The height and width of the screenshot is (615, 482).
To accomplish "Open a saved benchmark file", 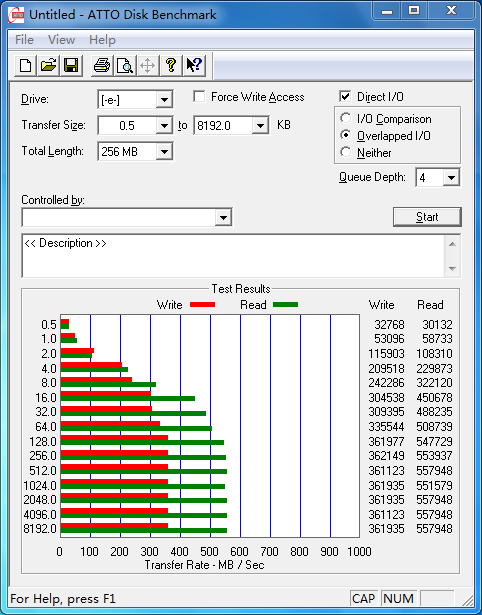I will click(48, 65).
